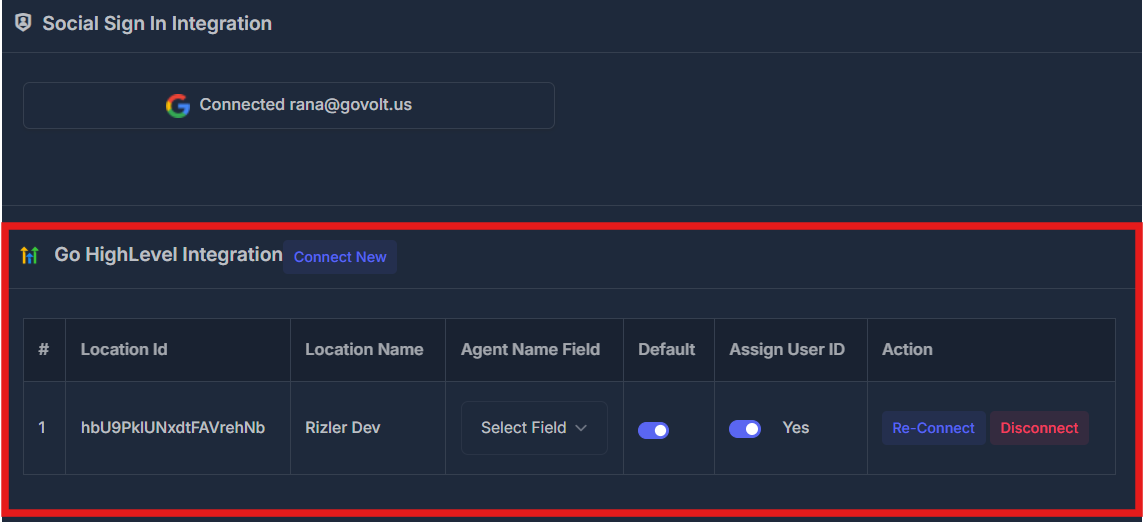Toggle the Default switch for Rizler Dev
The width and height of the screenshot is (1143, 522).
coord(653,430)
